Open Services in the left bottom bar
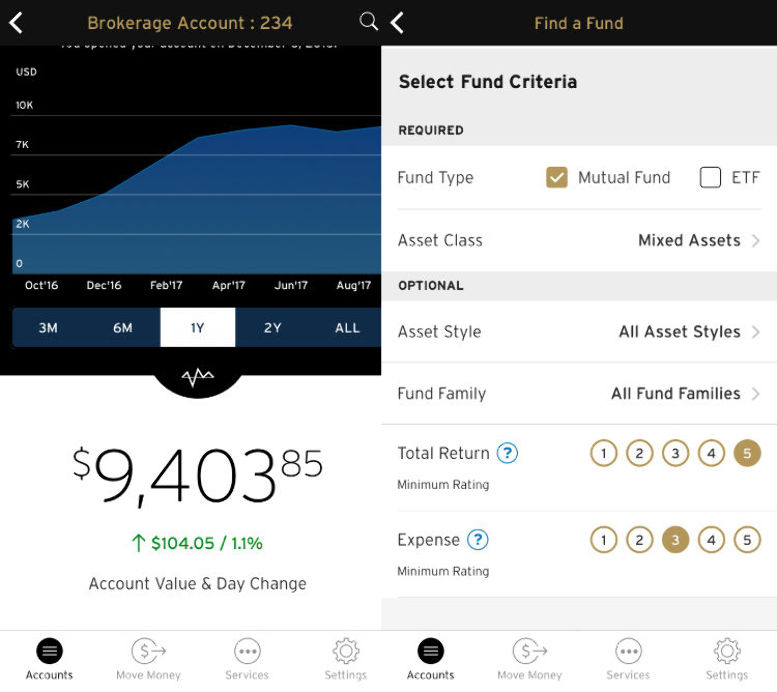The height and width of the screenshot is (692, 777). (247, 659)
